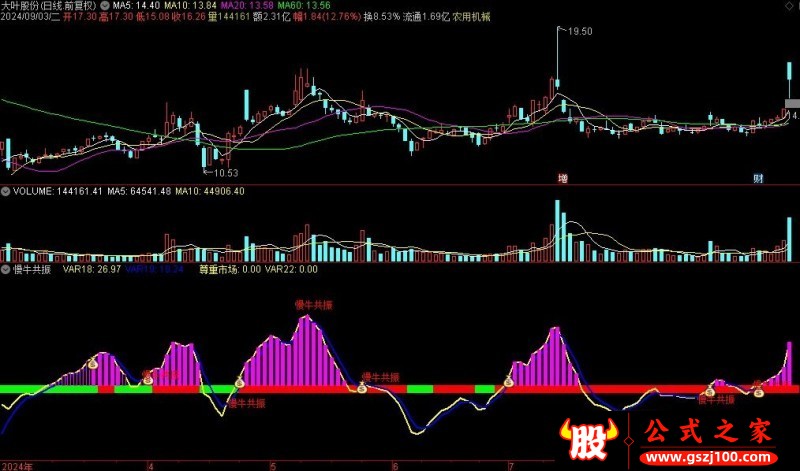Click the float shares 流通1.69亿
This screenshot has height=471, width=800.
point(427,17)
